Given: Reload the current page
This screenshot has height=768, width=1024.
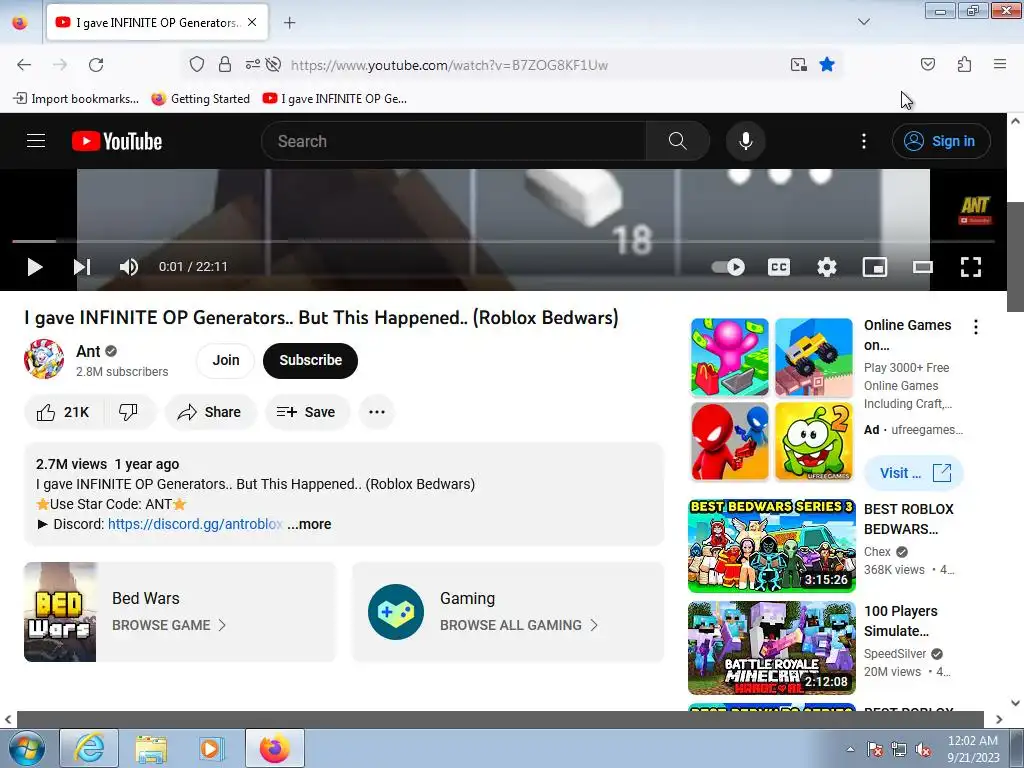Looking at the screenshot, I should tap(96, 65).
